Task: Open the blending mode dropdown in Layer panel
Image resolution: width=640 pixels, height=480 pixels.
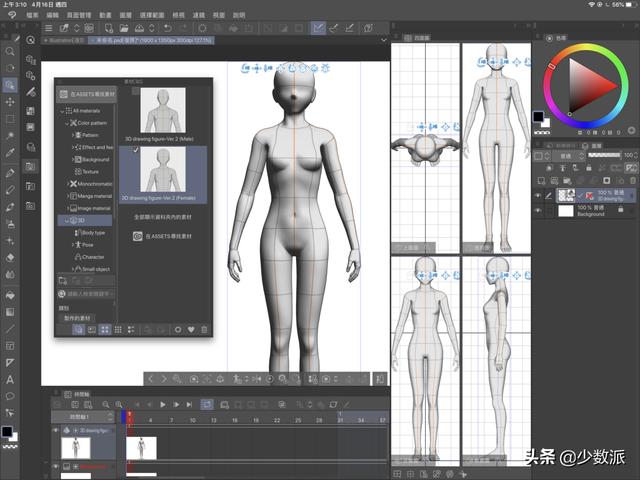Action: click(x=570, y=156)
